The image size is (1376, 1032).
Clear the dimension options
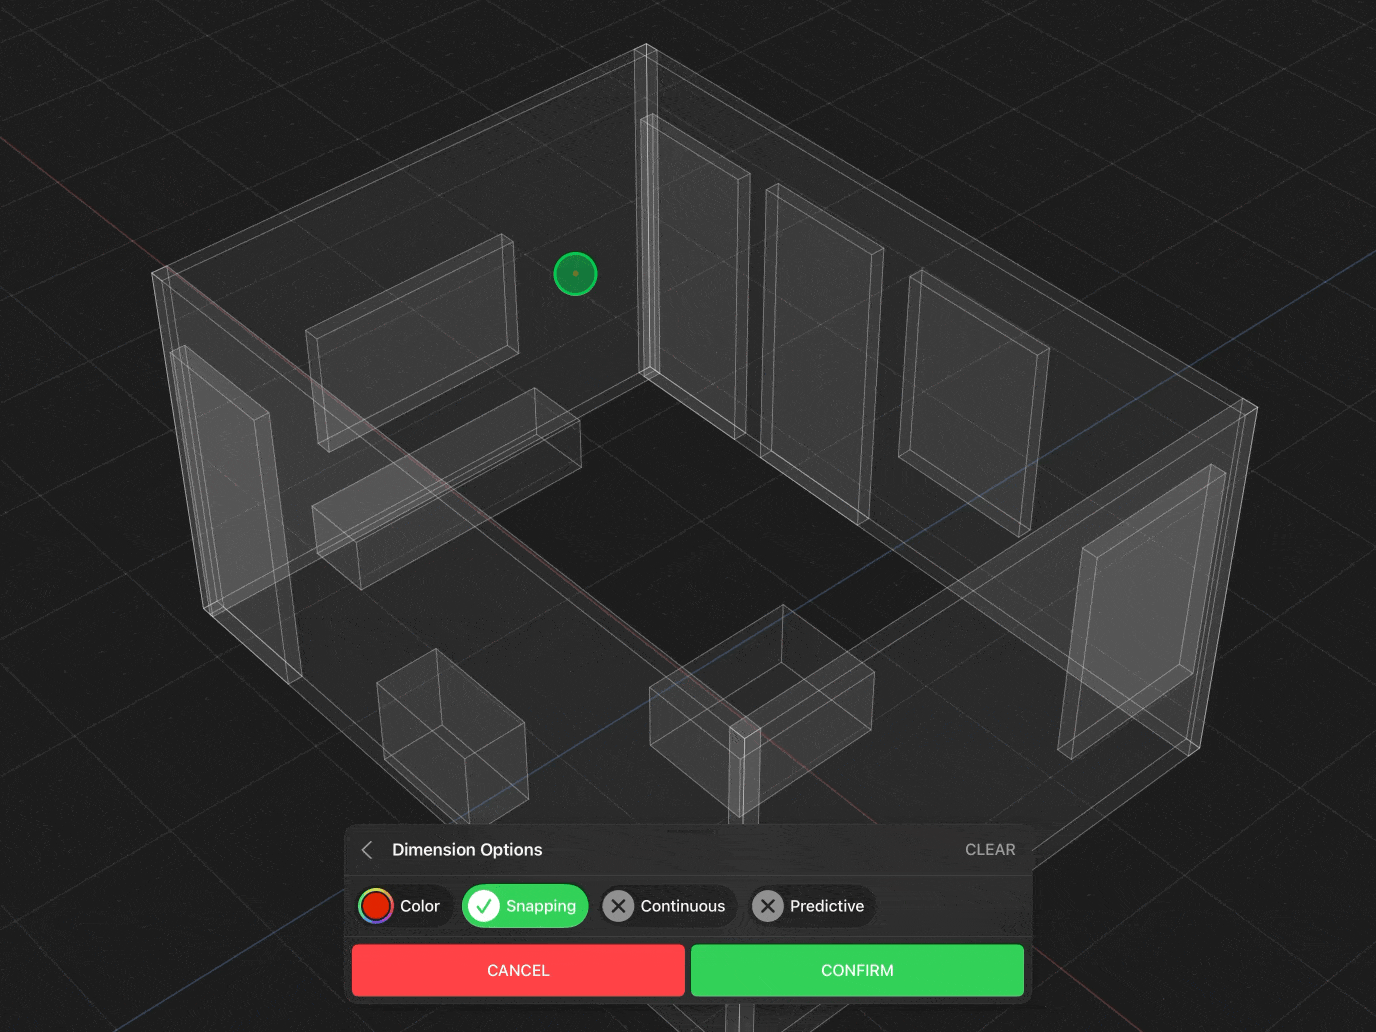pyautogui.click(x=990, y=850)
